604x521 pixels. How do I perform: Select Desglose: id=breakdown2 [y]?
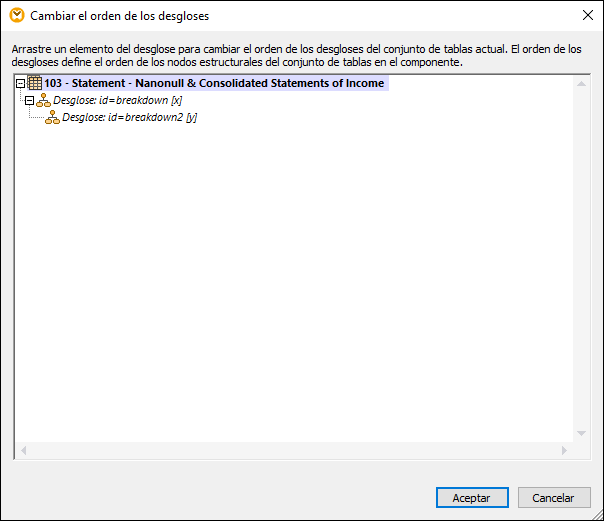pos(129,118)
